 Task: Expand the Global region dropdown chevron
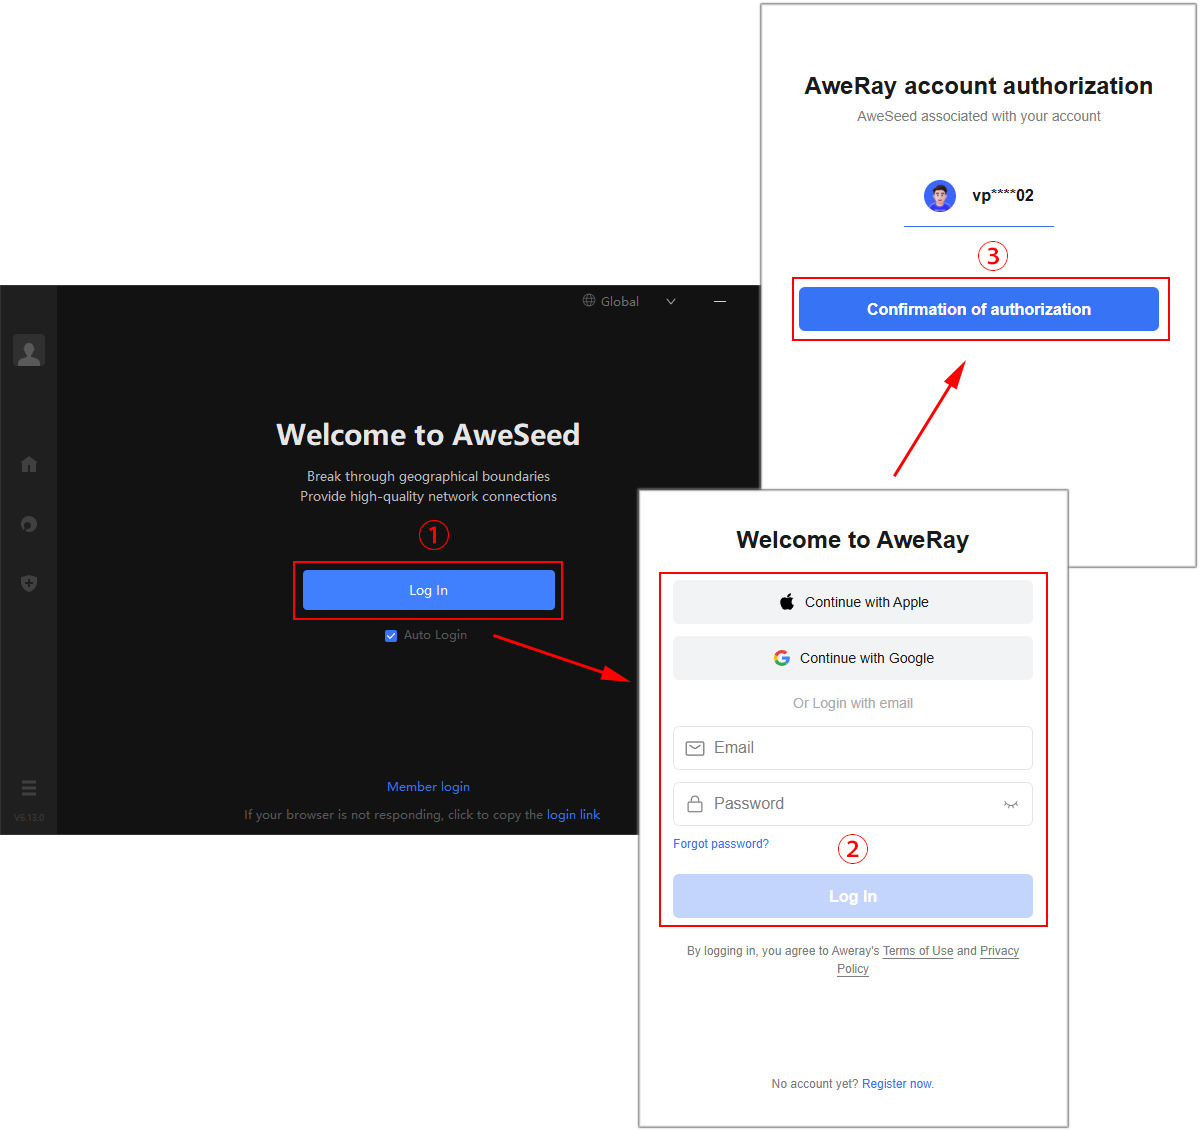(671, 301)
